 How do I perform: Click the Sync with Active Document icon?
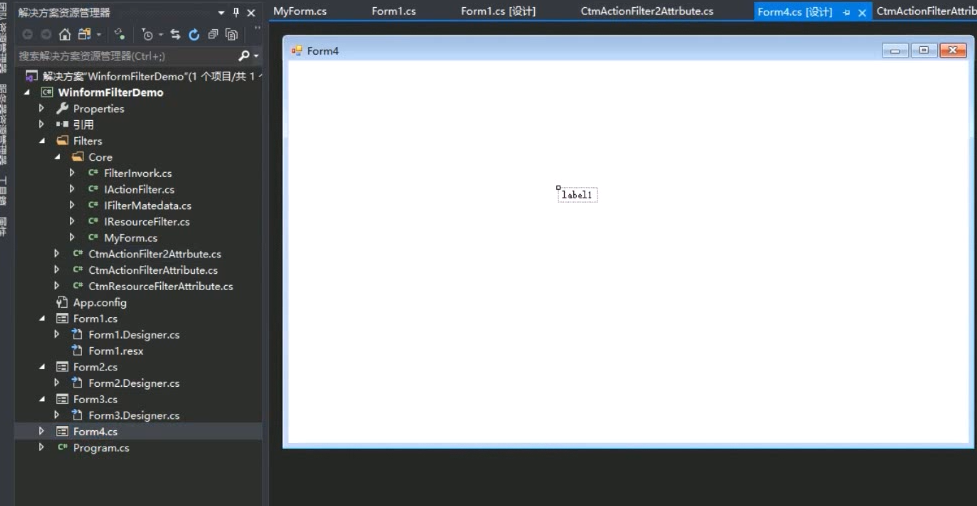(x=176, y=35)
